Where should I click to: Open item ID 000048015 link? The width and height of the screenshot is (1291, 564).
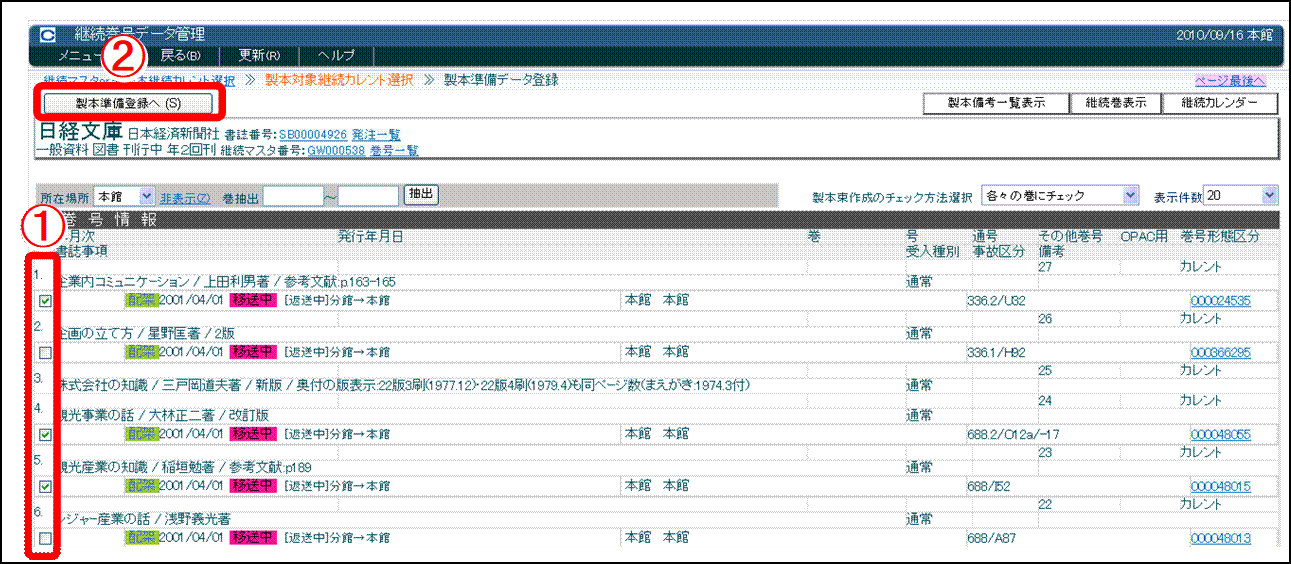coord(1220,487)
